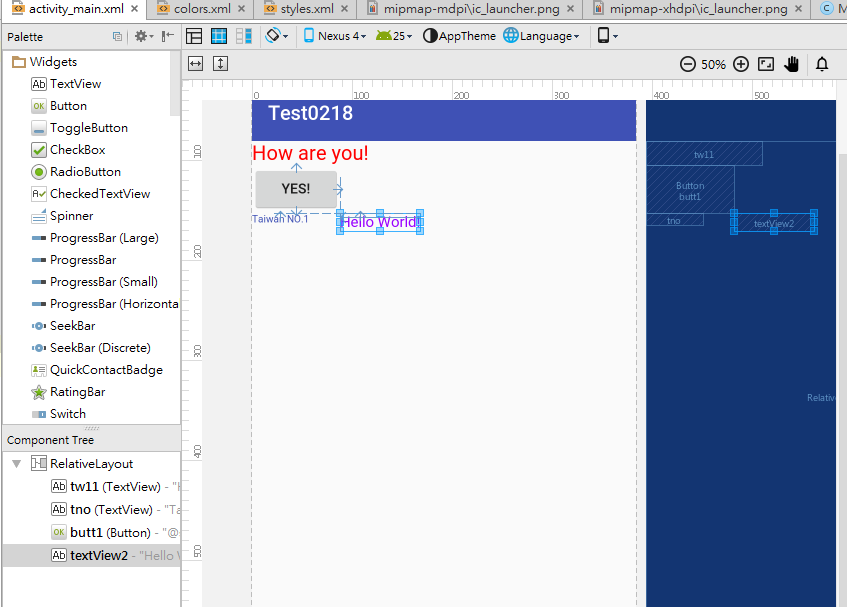847x607 pixels.
Task: Zoom out with the minus icon
Action: [688, 64]
